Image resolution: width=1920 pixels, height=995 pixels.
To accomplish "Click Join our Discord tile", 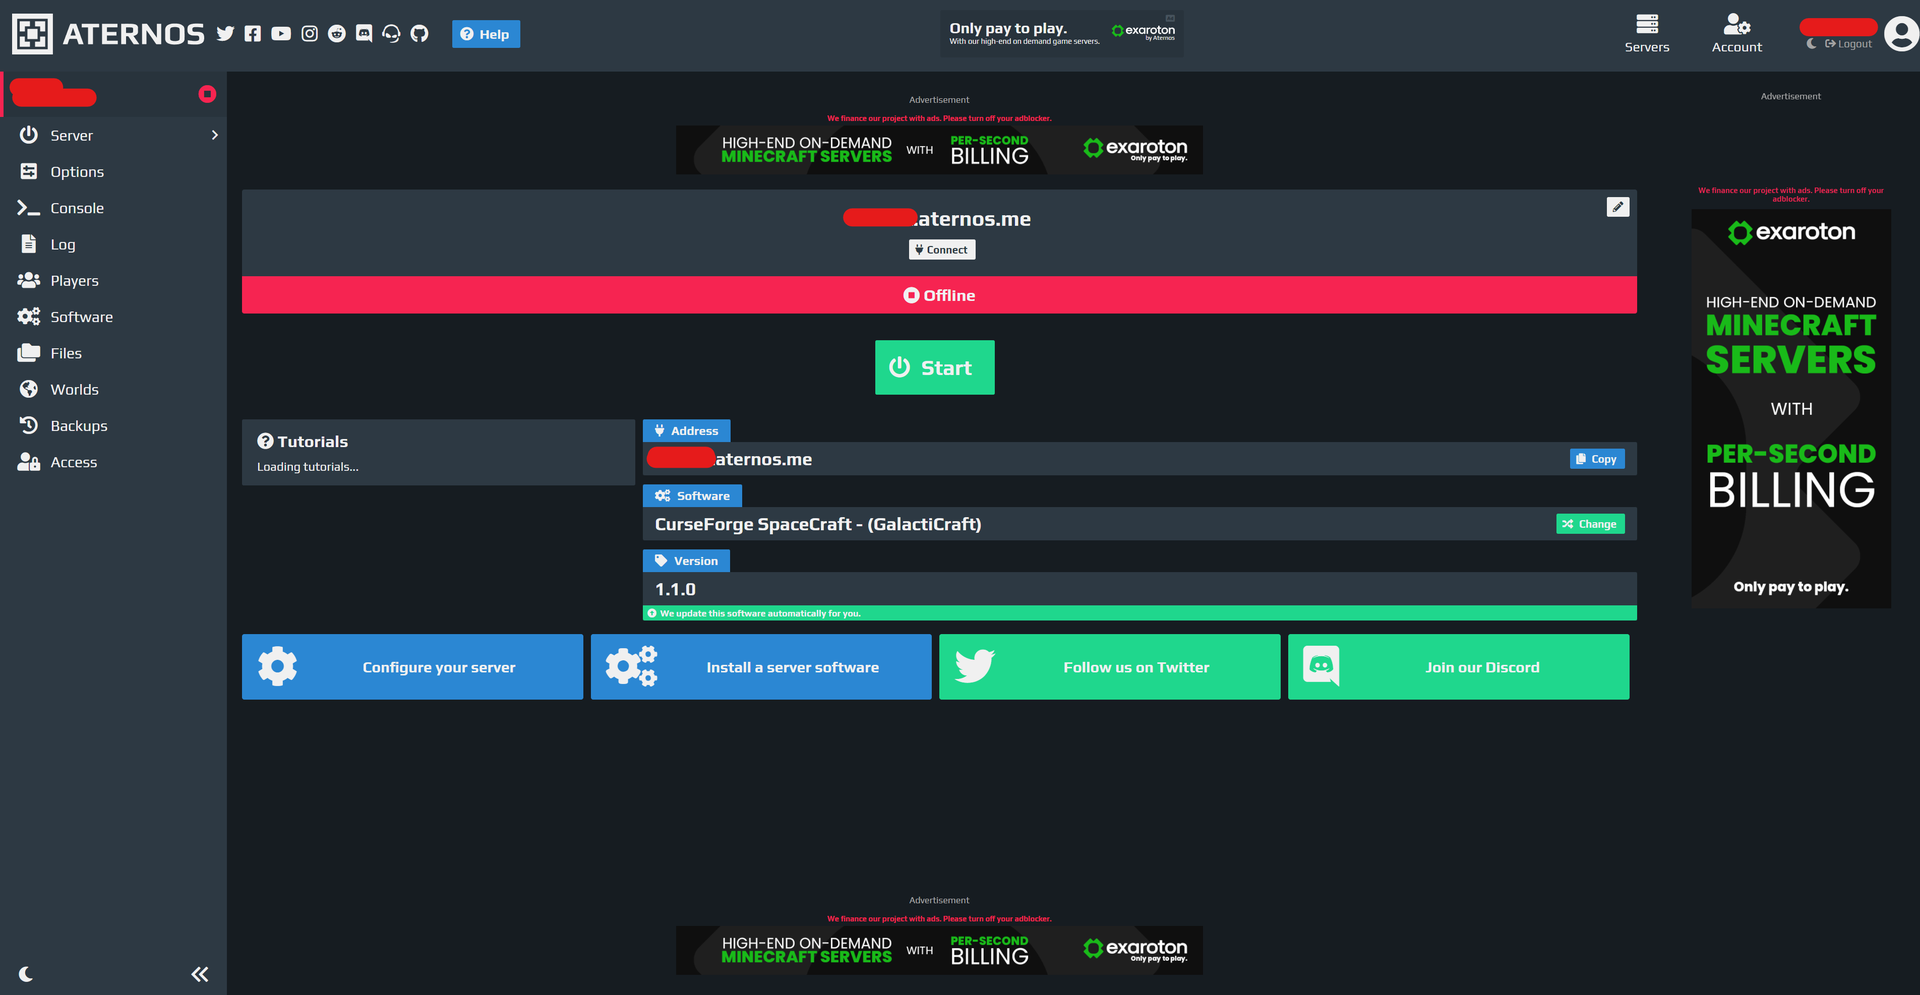I will pos(1458,667).
